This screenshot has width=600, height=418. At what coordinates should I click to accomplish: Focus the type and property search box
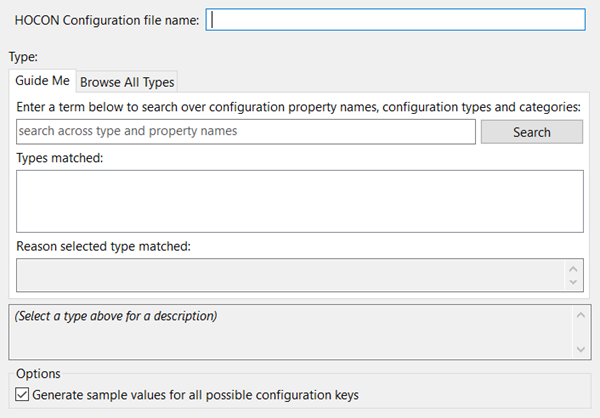[245, 131]
